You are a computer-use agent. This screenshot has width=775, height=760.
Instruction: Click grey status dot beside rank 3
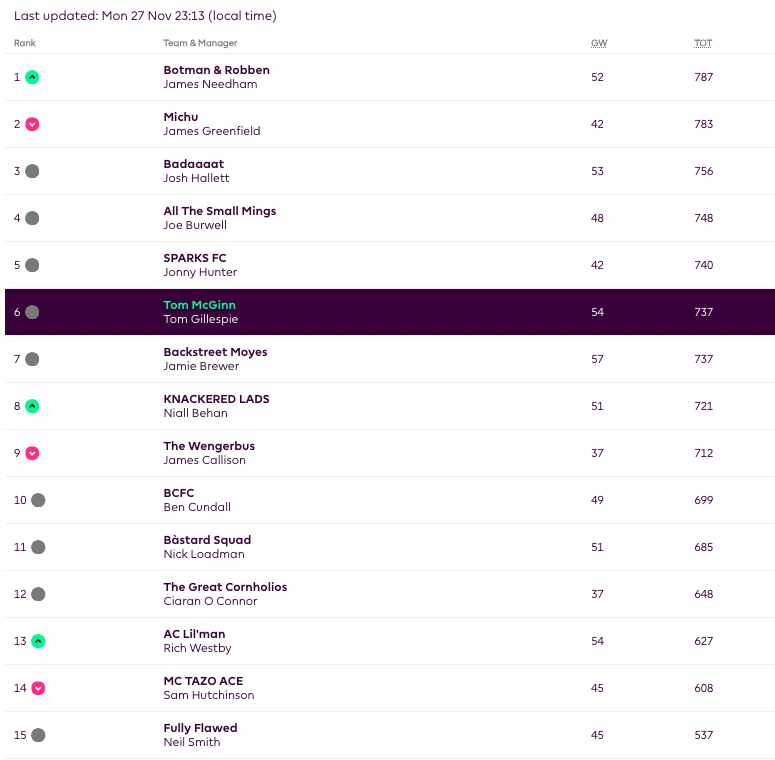tap(32, 171)
